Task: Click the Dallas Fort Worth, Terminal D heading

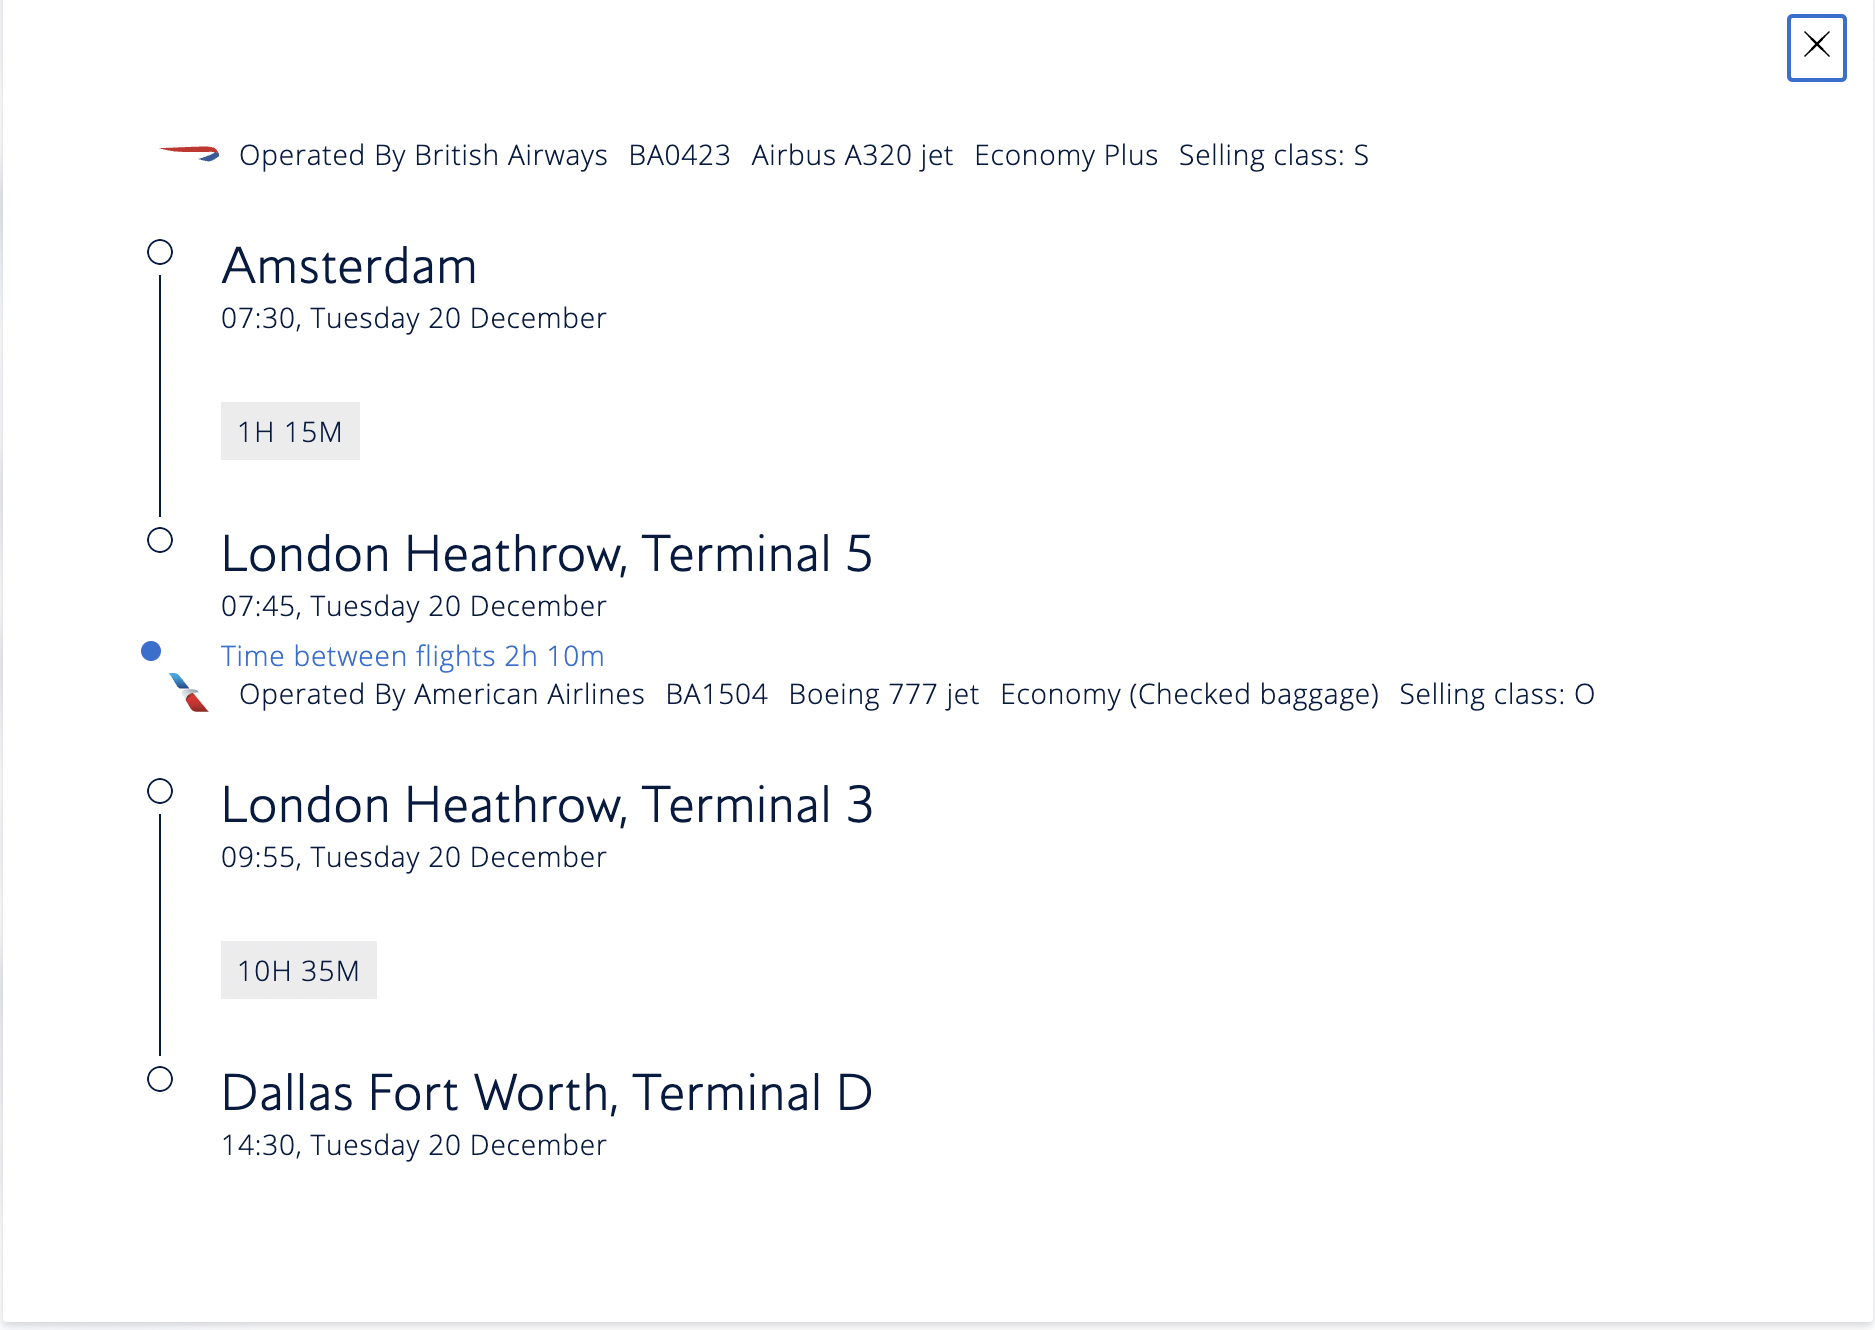Action: 546,1093
